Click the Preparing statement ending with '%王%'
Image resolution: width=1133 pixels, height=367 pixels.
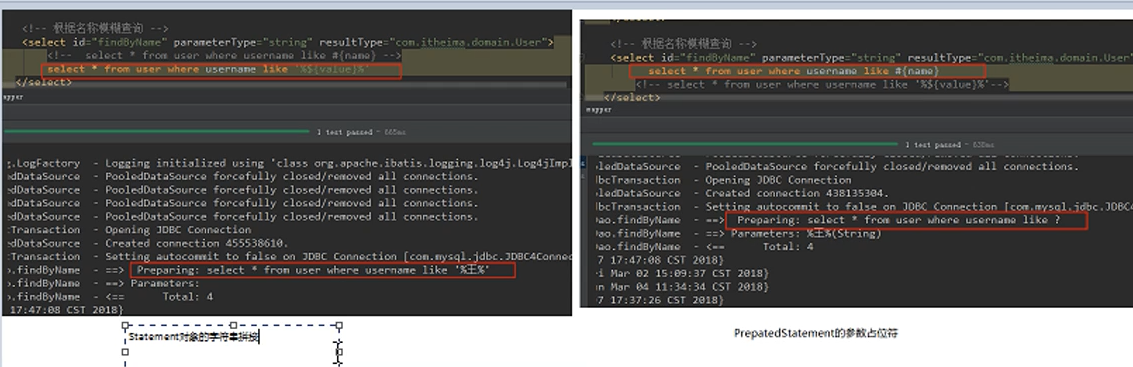pos(323,270)
